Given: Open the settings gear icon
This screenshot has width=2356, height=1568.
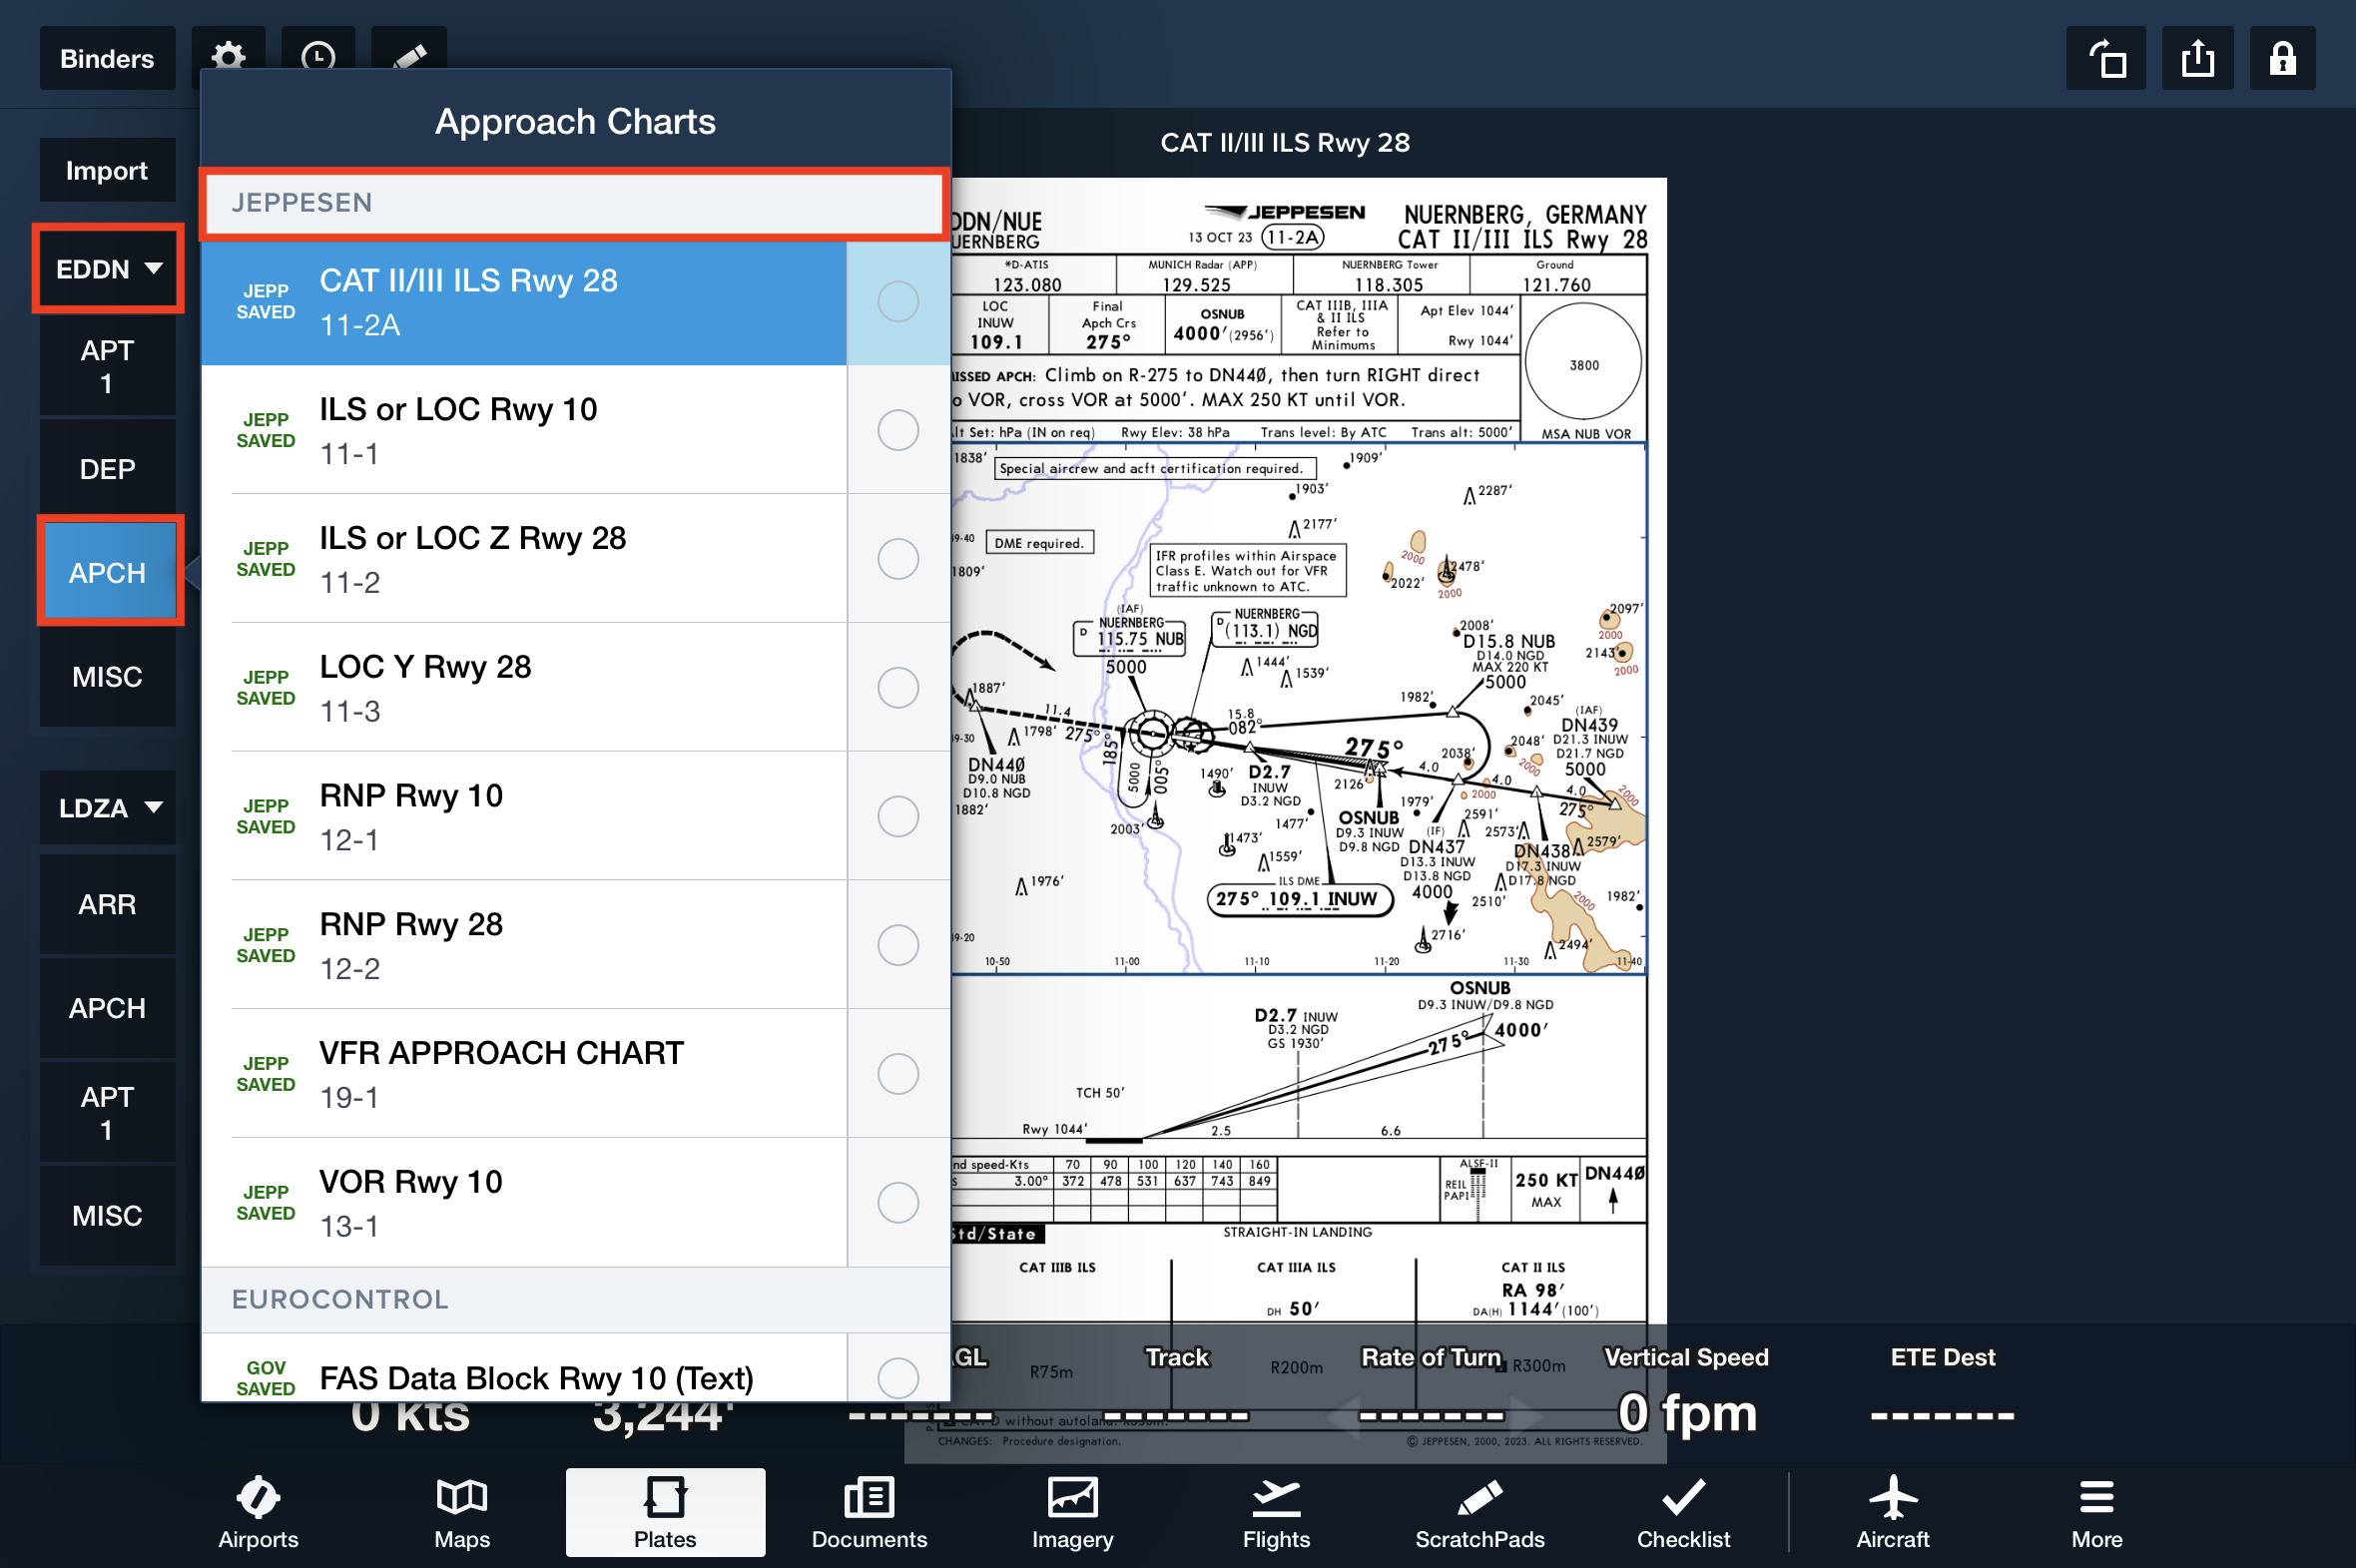Looking at the screenshot, I should point(229,54).
